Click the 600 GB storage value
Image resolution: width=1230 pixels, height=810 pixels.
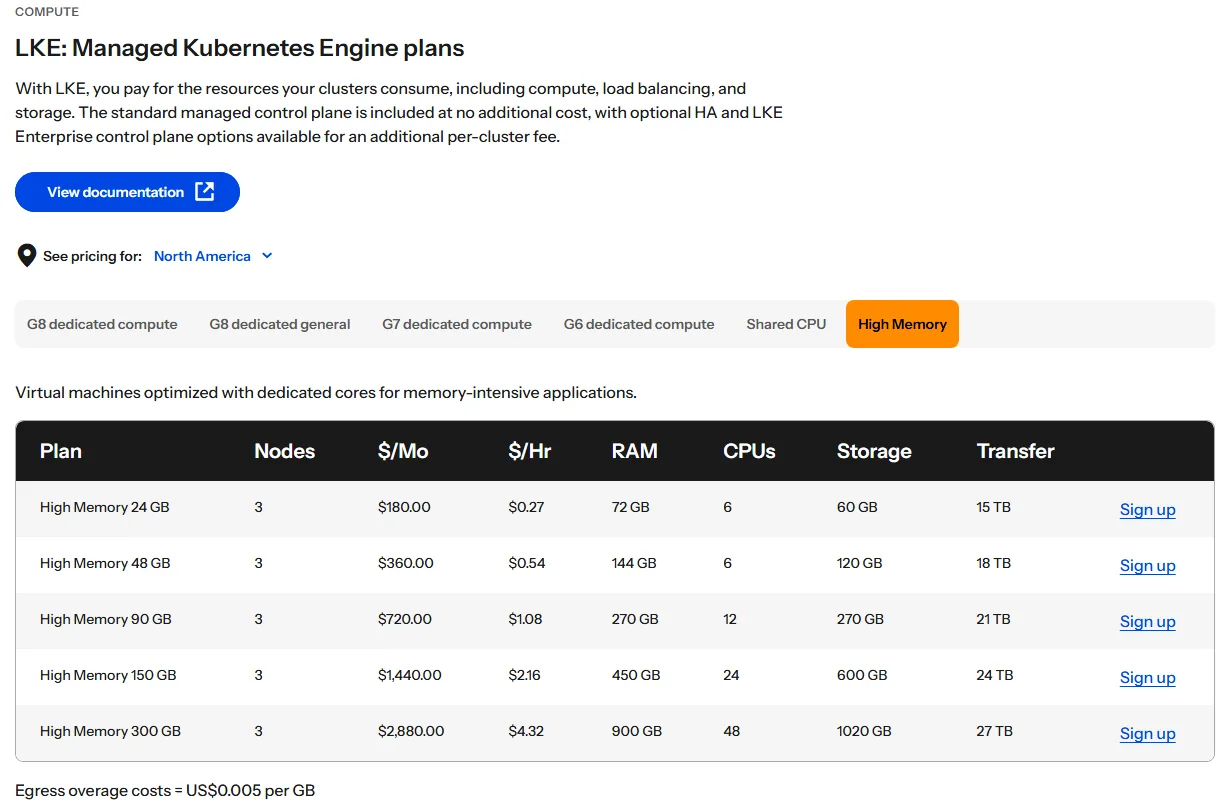862,675
